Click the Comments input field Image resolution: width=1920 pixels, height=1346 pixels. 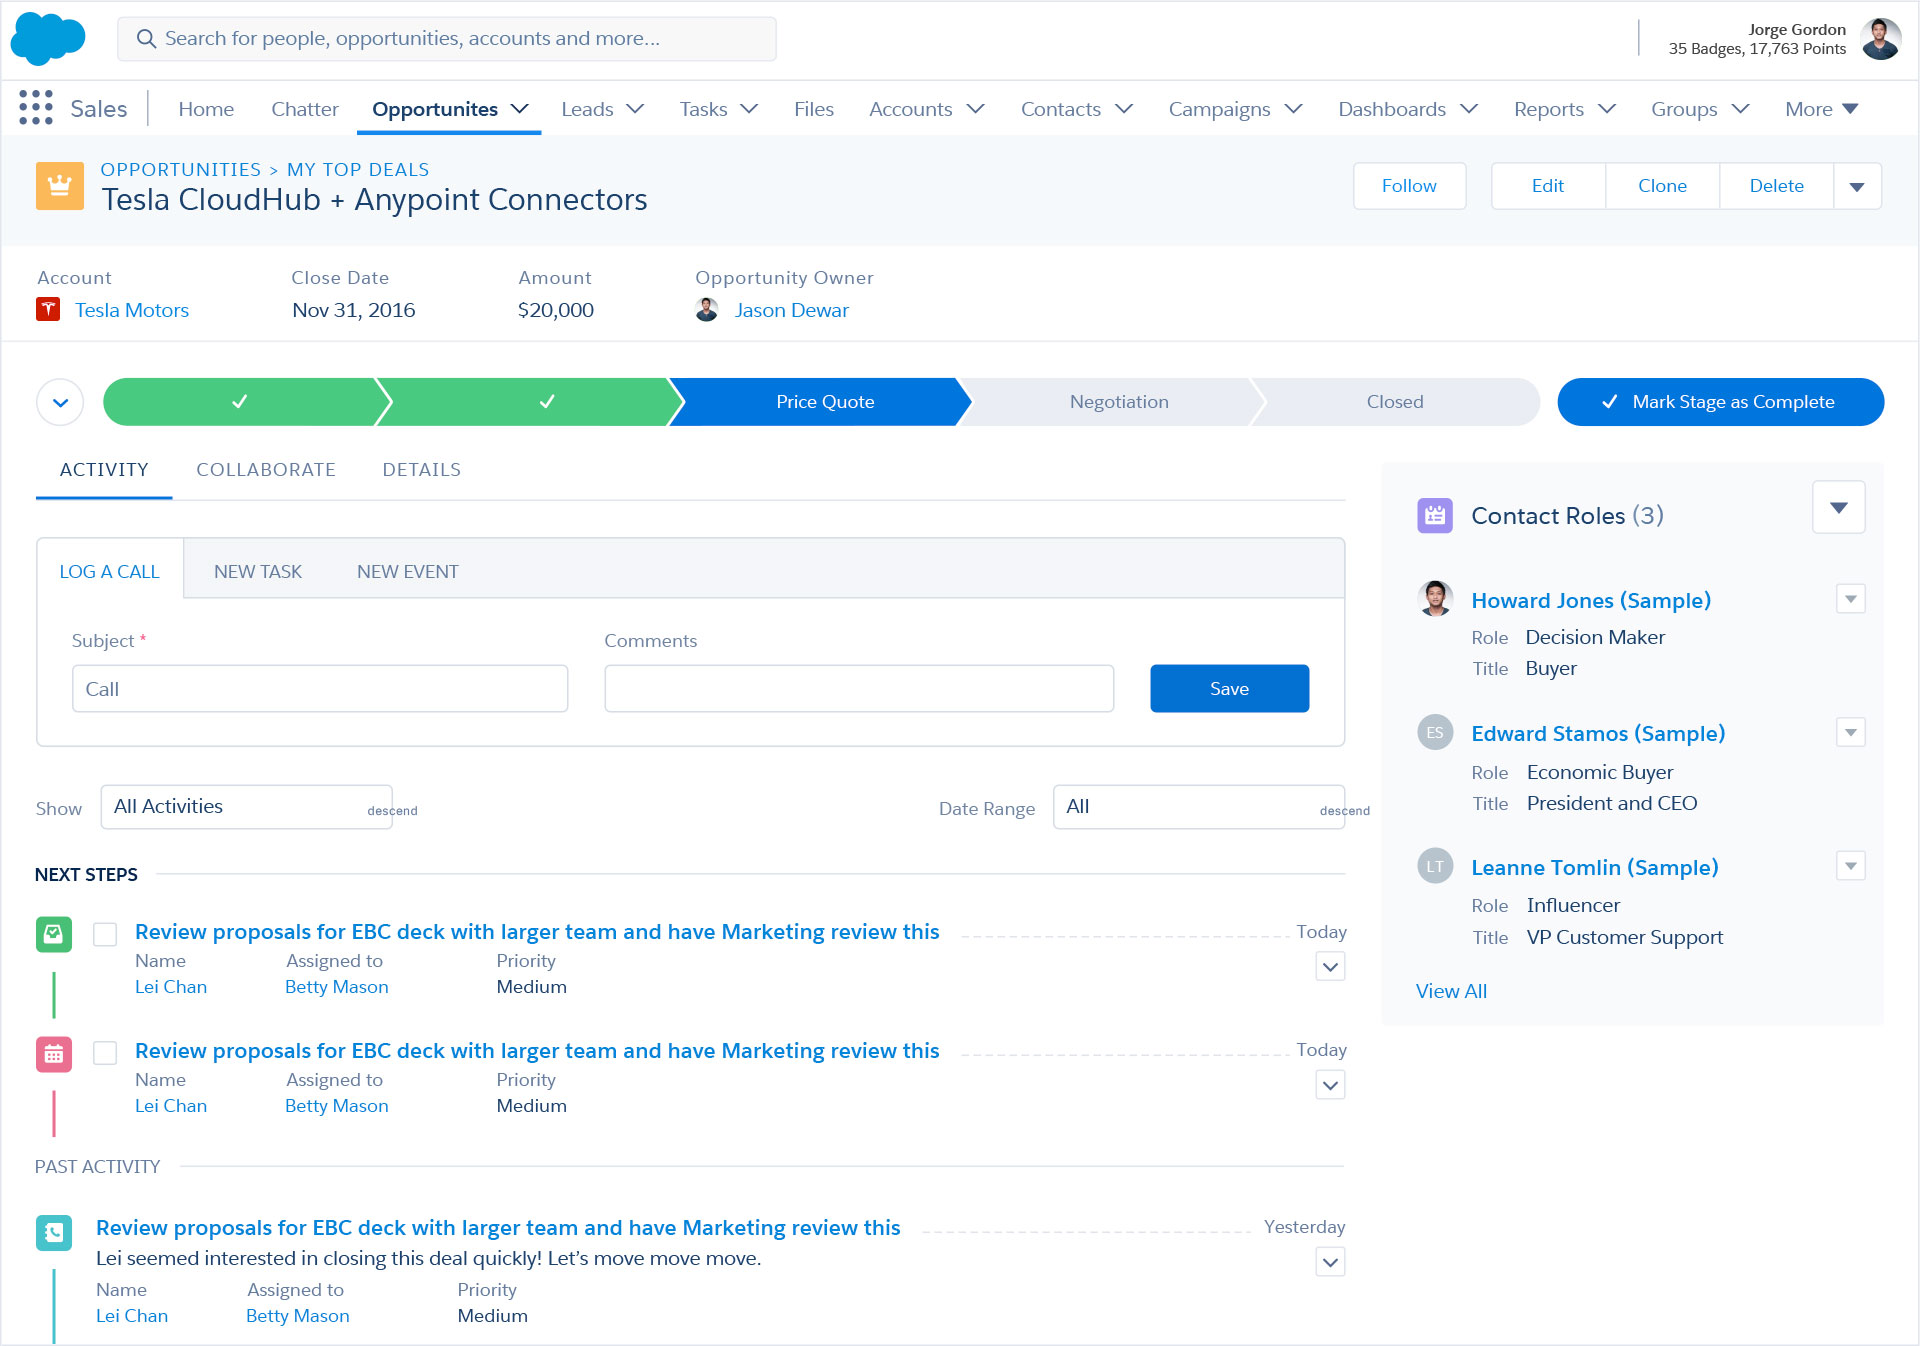[x=859, y=689]
